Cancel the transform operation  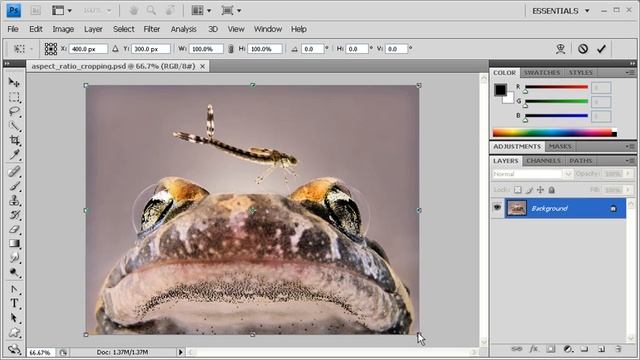pos(583,49)
